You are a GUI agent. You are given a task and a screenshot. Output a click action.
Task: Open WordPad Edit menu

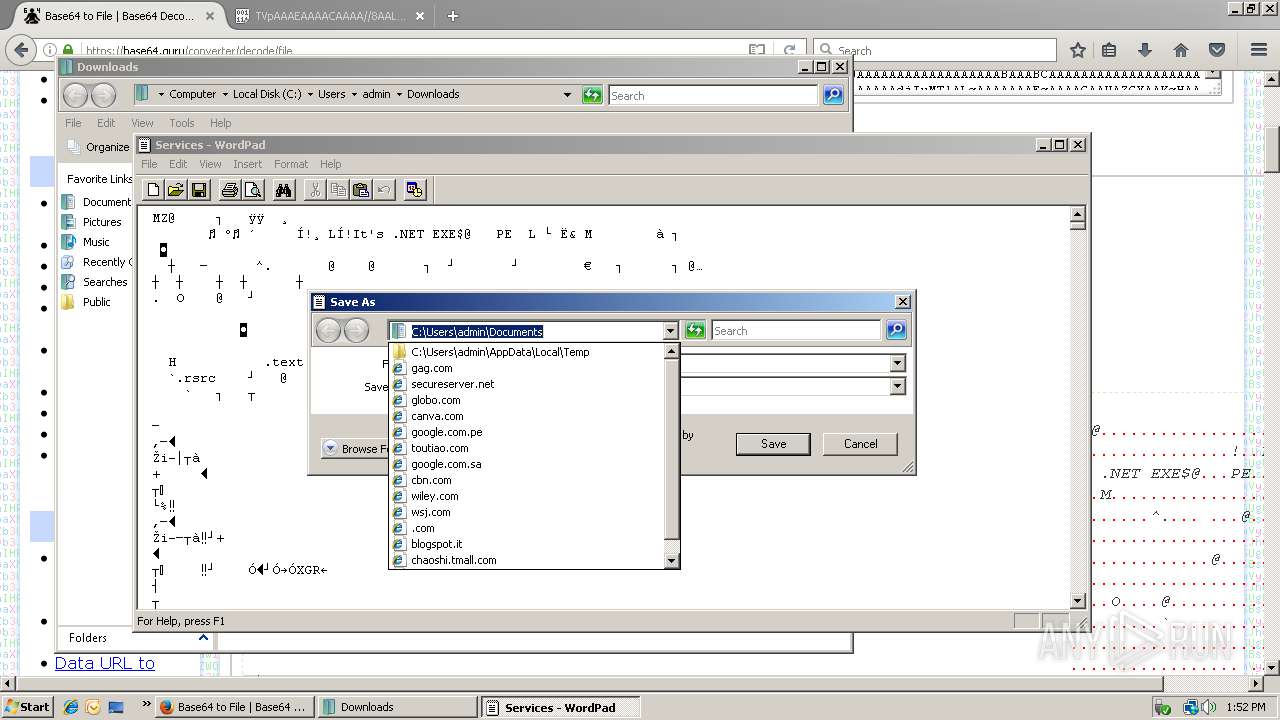click(x=178, y=164)
